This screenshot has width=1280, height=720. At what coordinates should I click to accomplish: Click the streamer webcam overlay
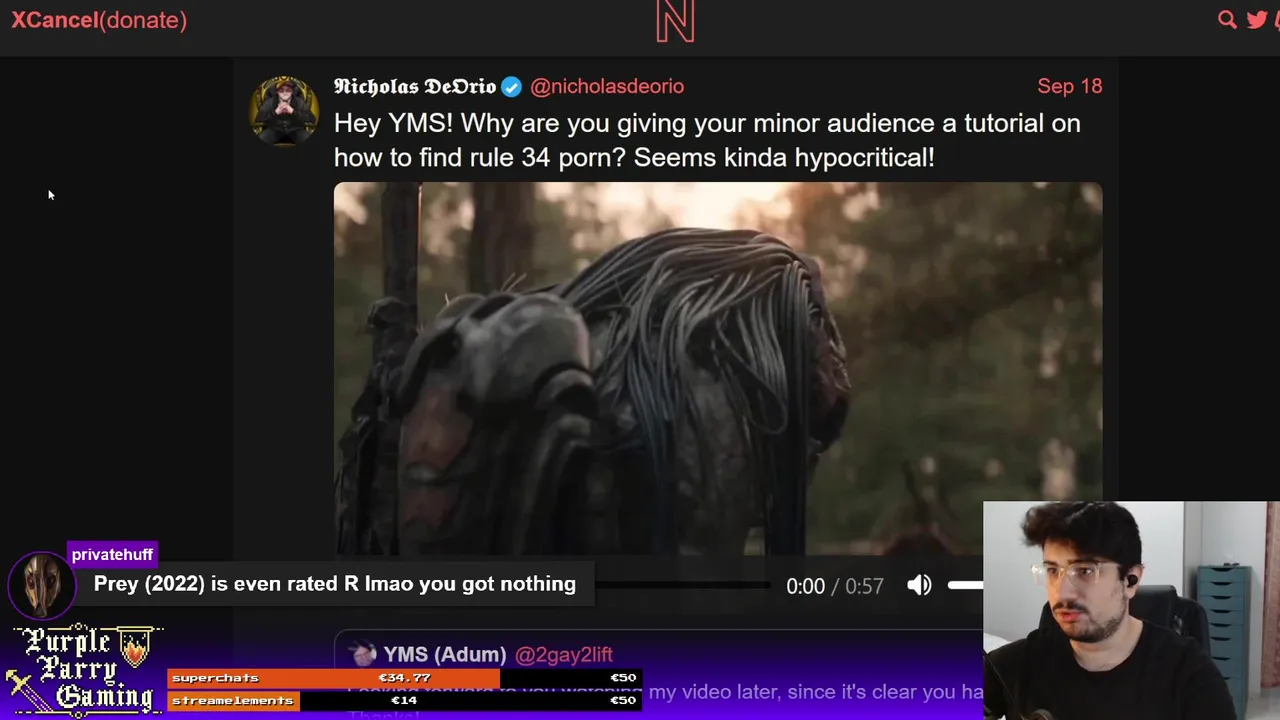click(1131, 610)
